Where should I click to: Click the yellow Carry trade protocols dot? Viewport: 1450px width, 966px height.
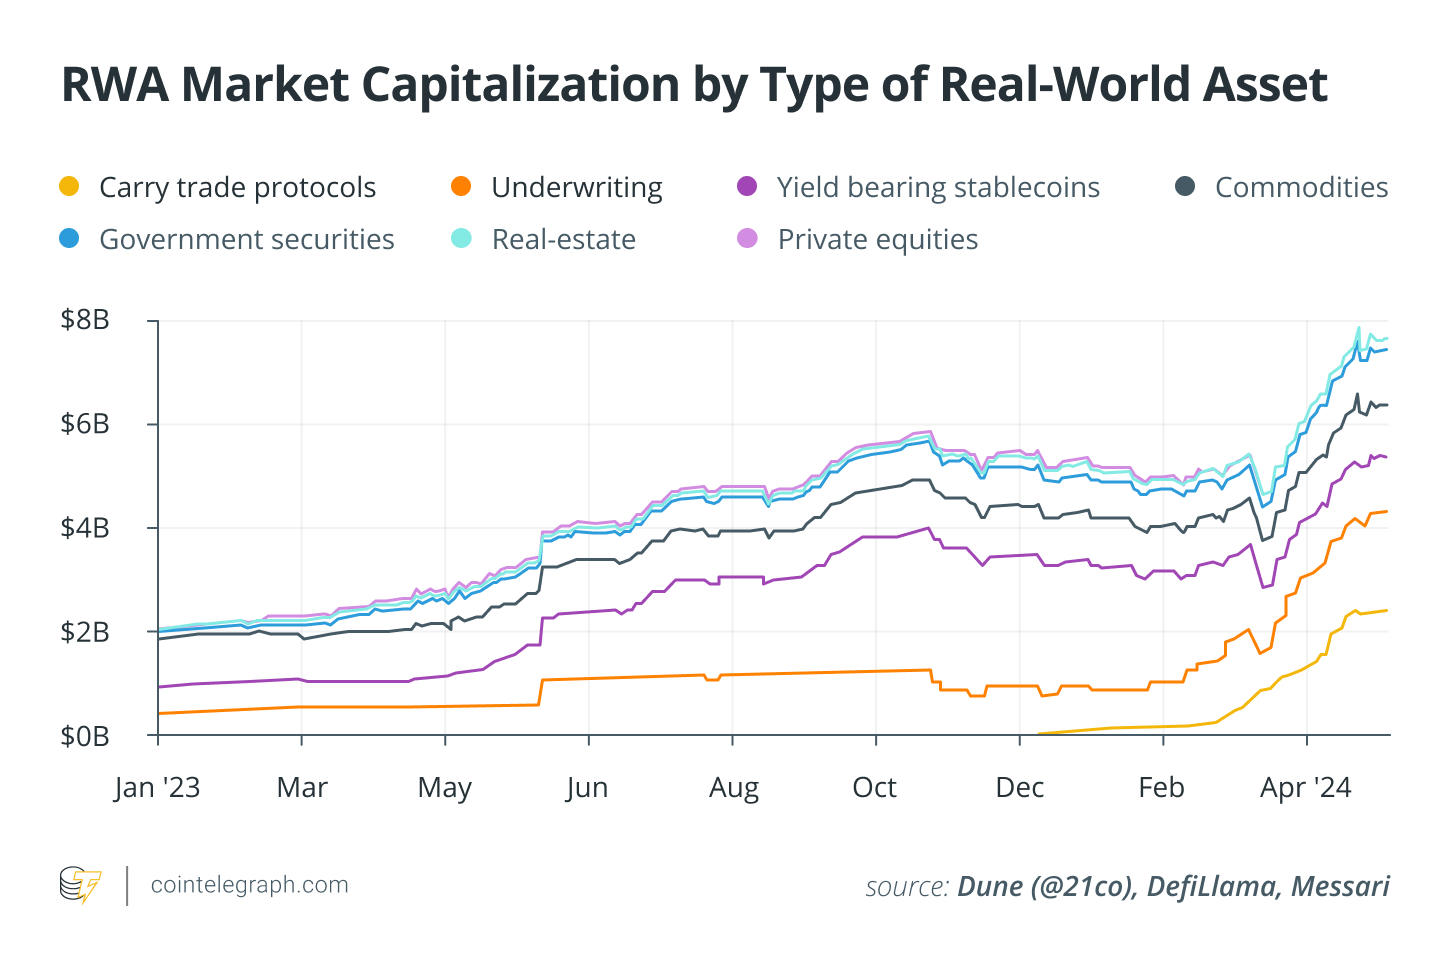pyautogui.click(x=69, y=186)
